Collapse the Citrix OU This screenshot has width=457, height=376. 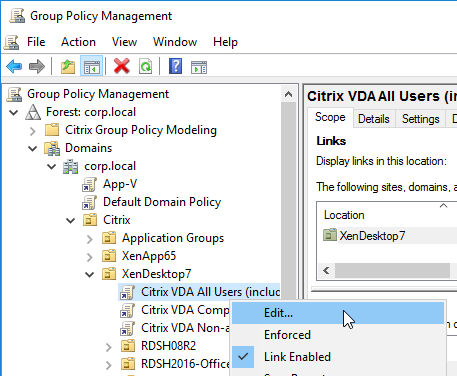pyautogui.click(x=71, y=220)
